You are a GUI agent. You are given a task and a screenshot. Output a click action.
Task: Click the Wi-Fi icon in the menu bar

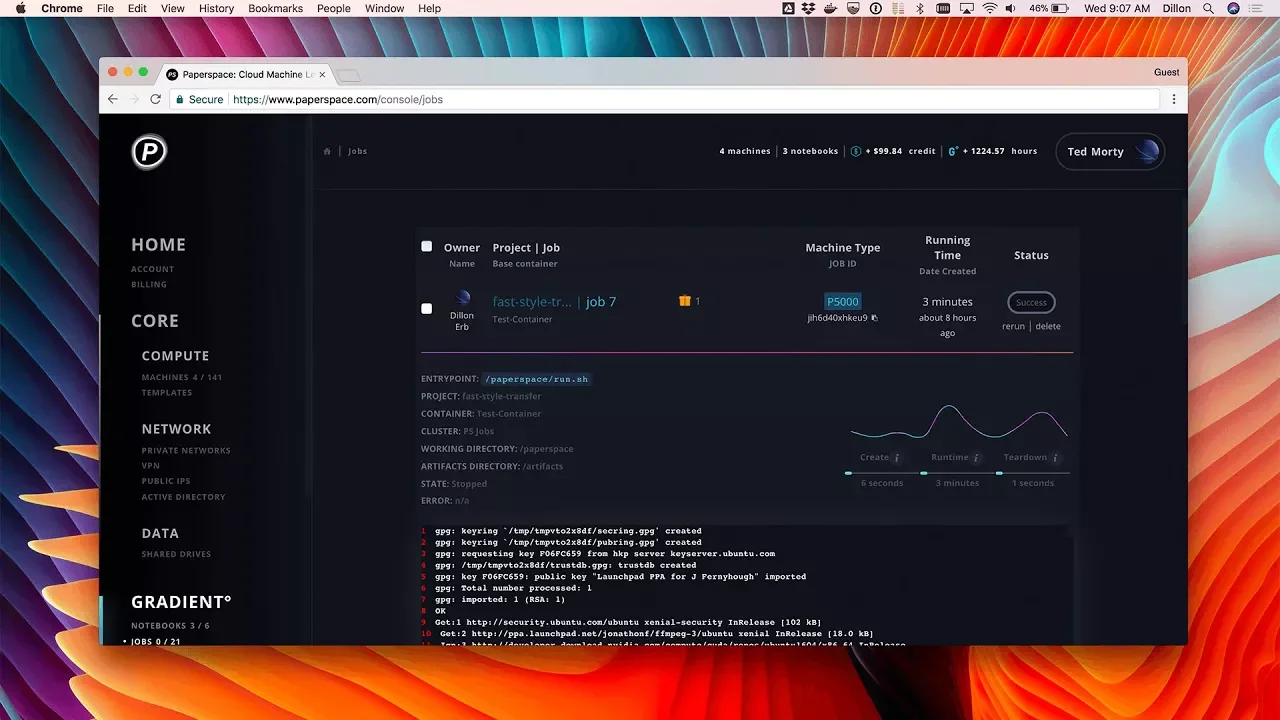990,8
